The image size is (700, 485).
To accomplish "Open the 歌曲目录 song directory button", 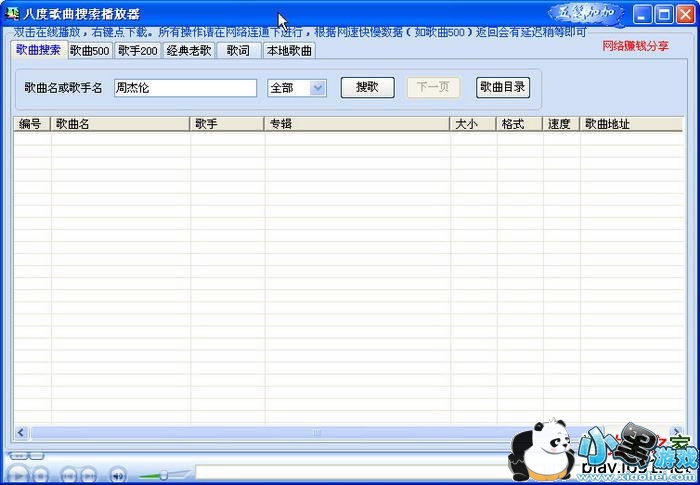I will point(503,87).
